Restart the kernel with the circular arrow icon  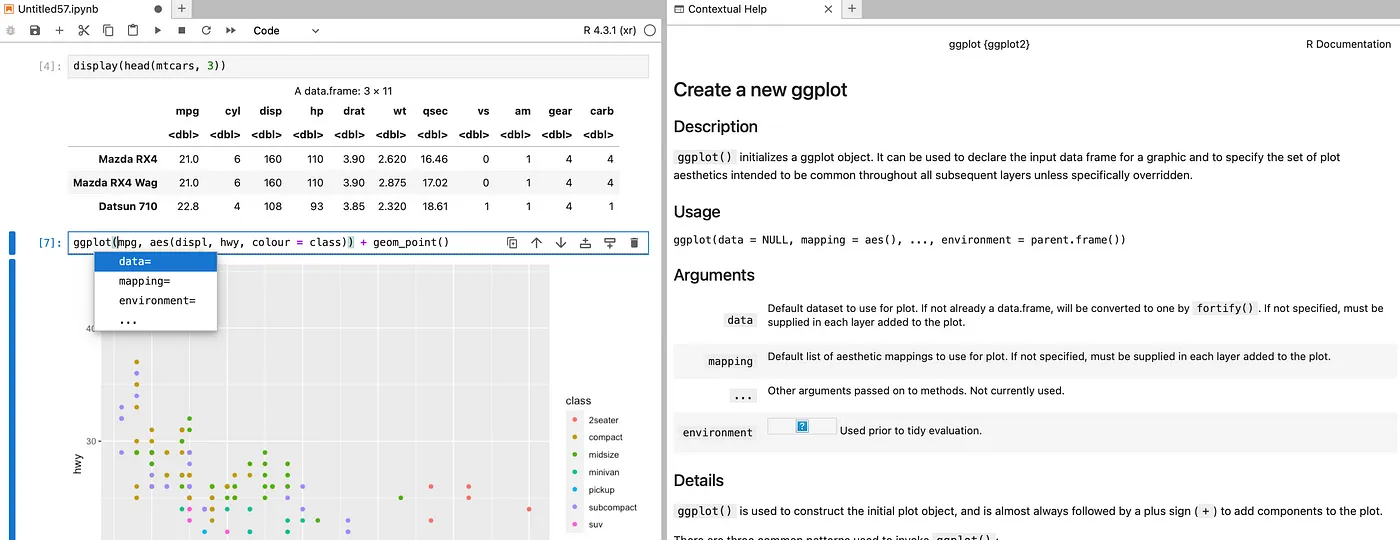coord(206,31)
